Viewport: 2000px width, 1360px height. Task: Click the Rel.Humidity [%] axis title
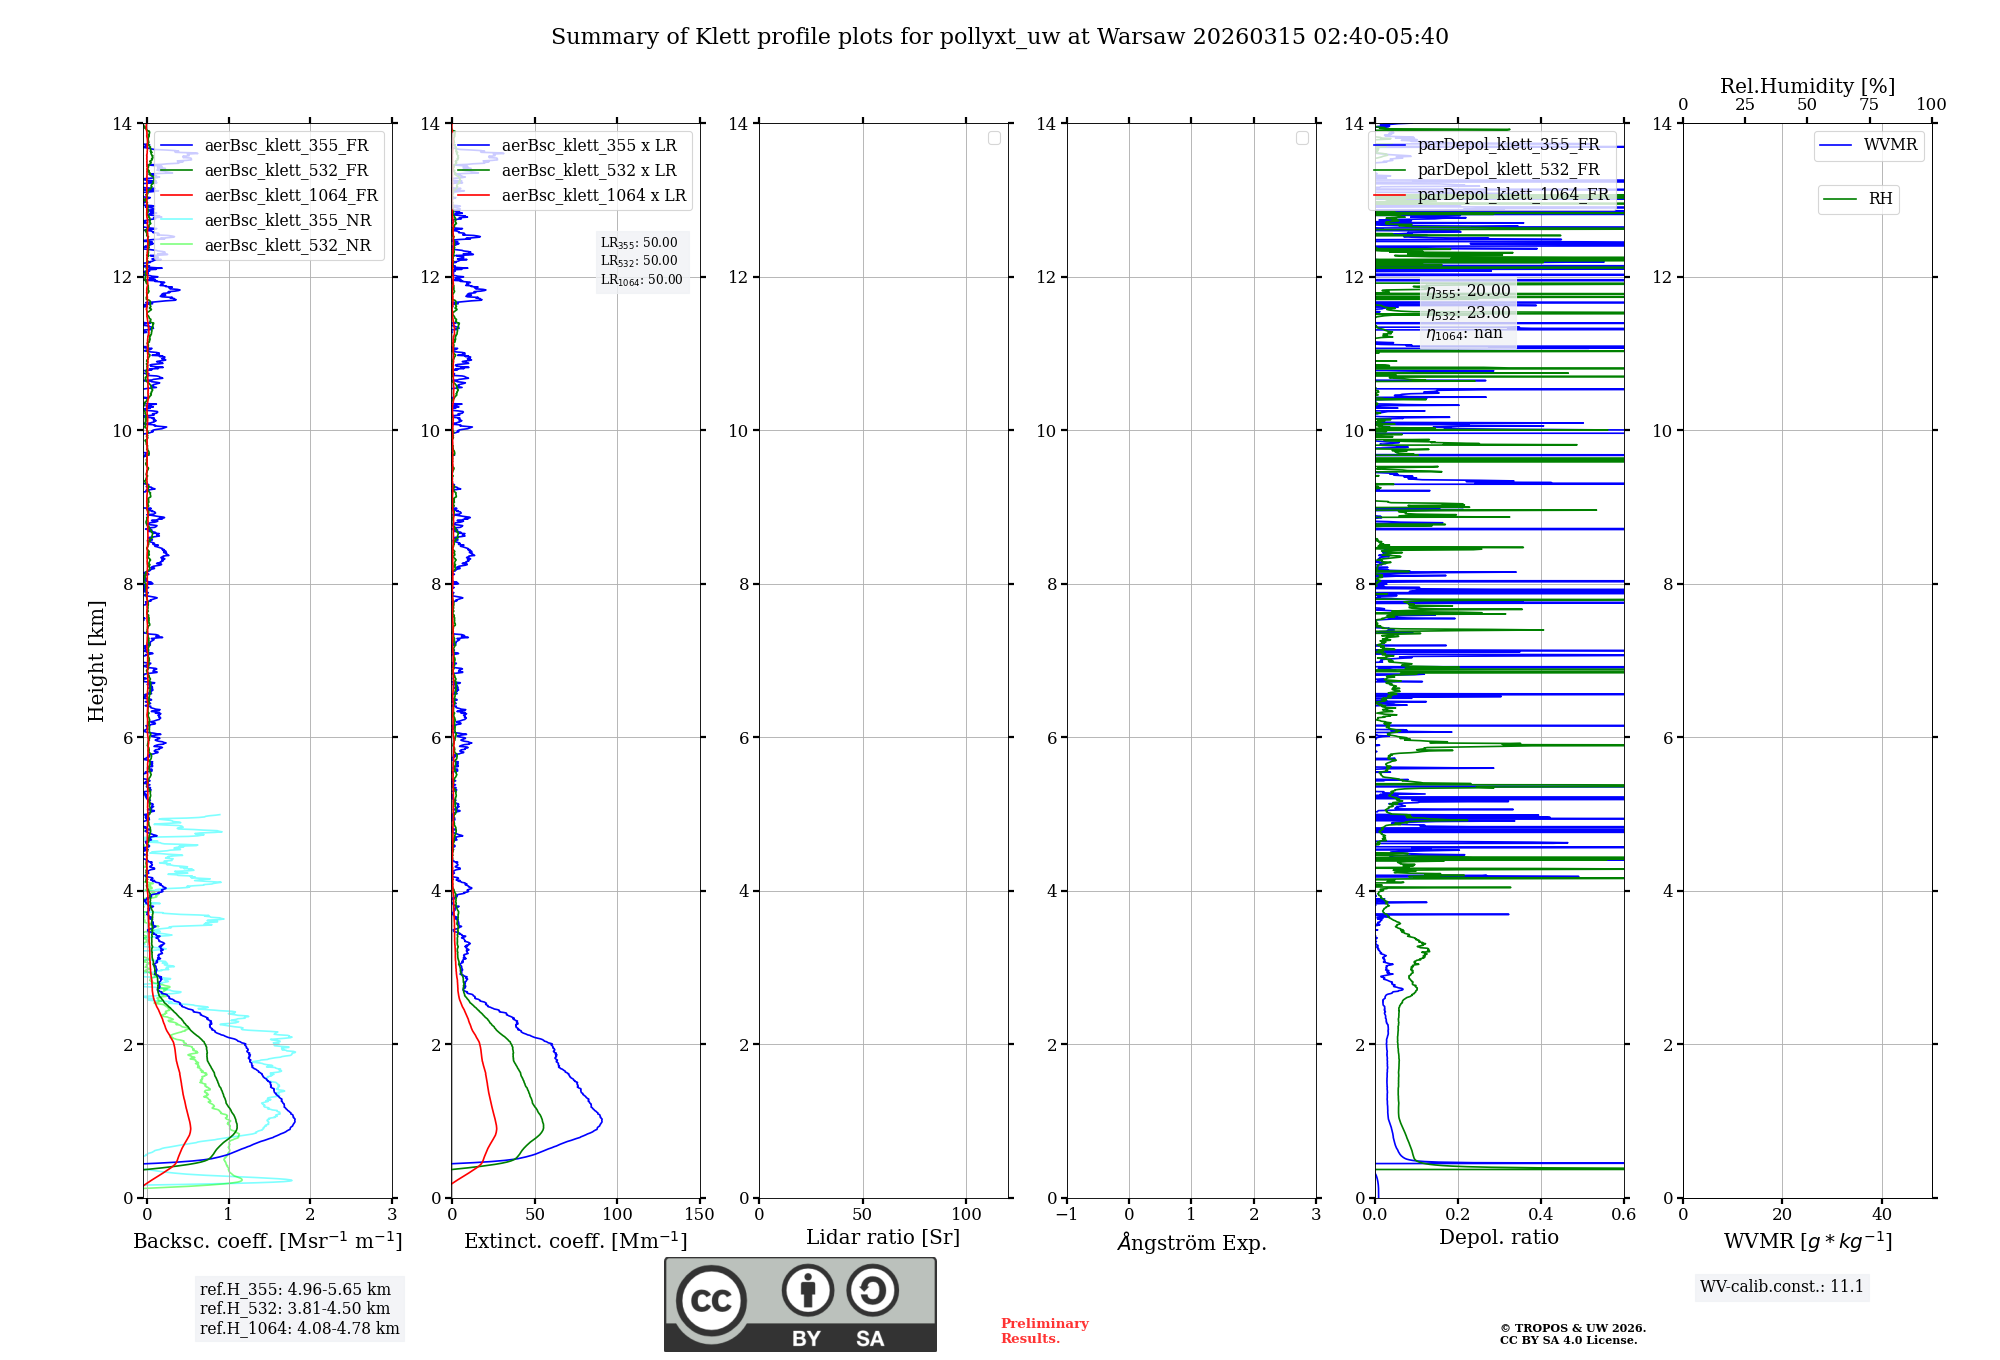tap(1807, 86)
